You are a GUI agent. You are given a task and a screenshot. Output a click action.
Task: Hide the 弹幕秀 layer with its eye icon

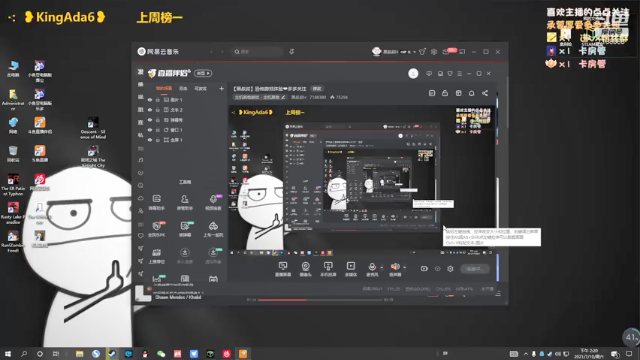point(150,120)
